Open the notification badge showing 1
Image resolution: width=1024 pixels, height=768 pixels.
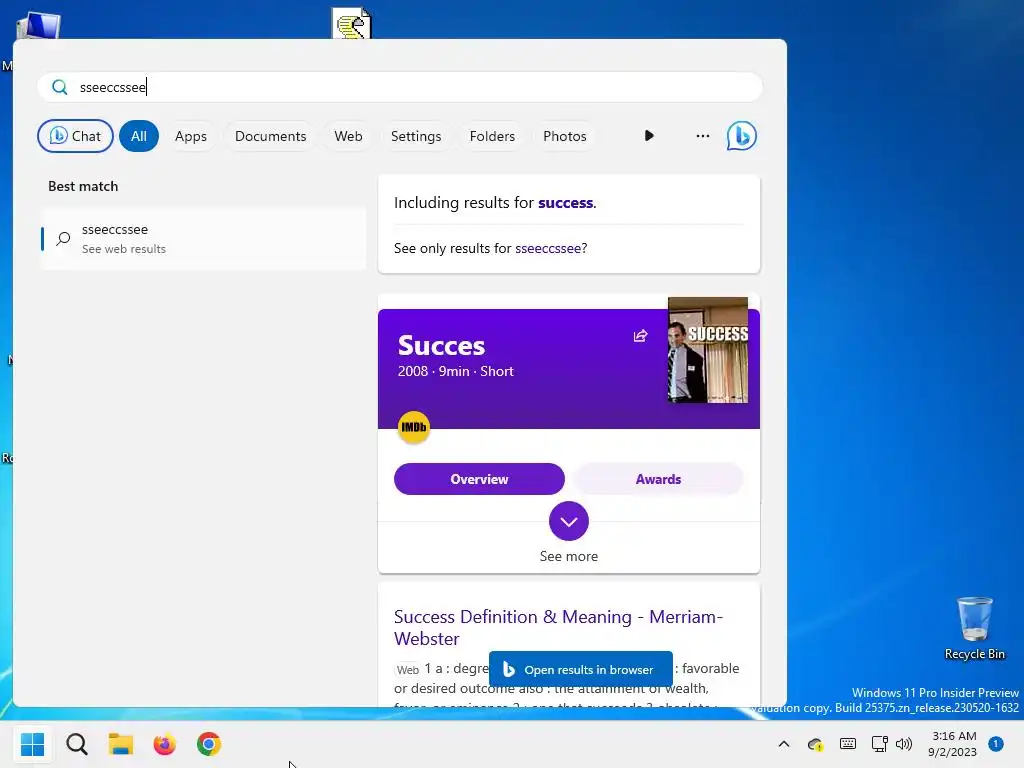click(x=996, y=743)
